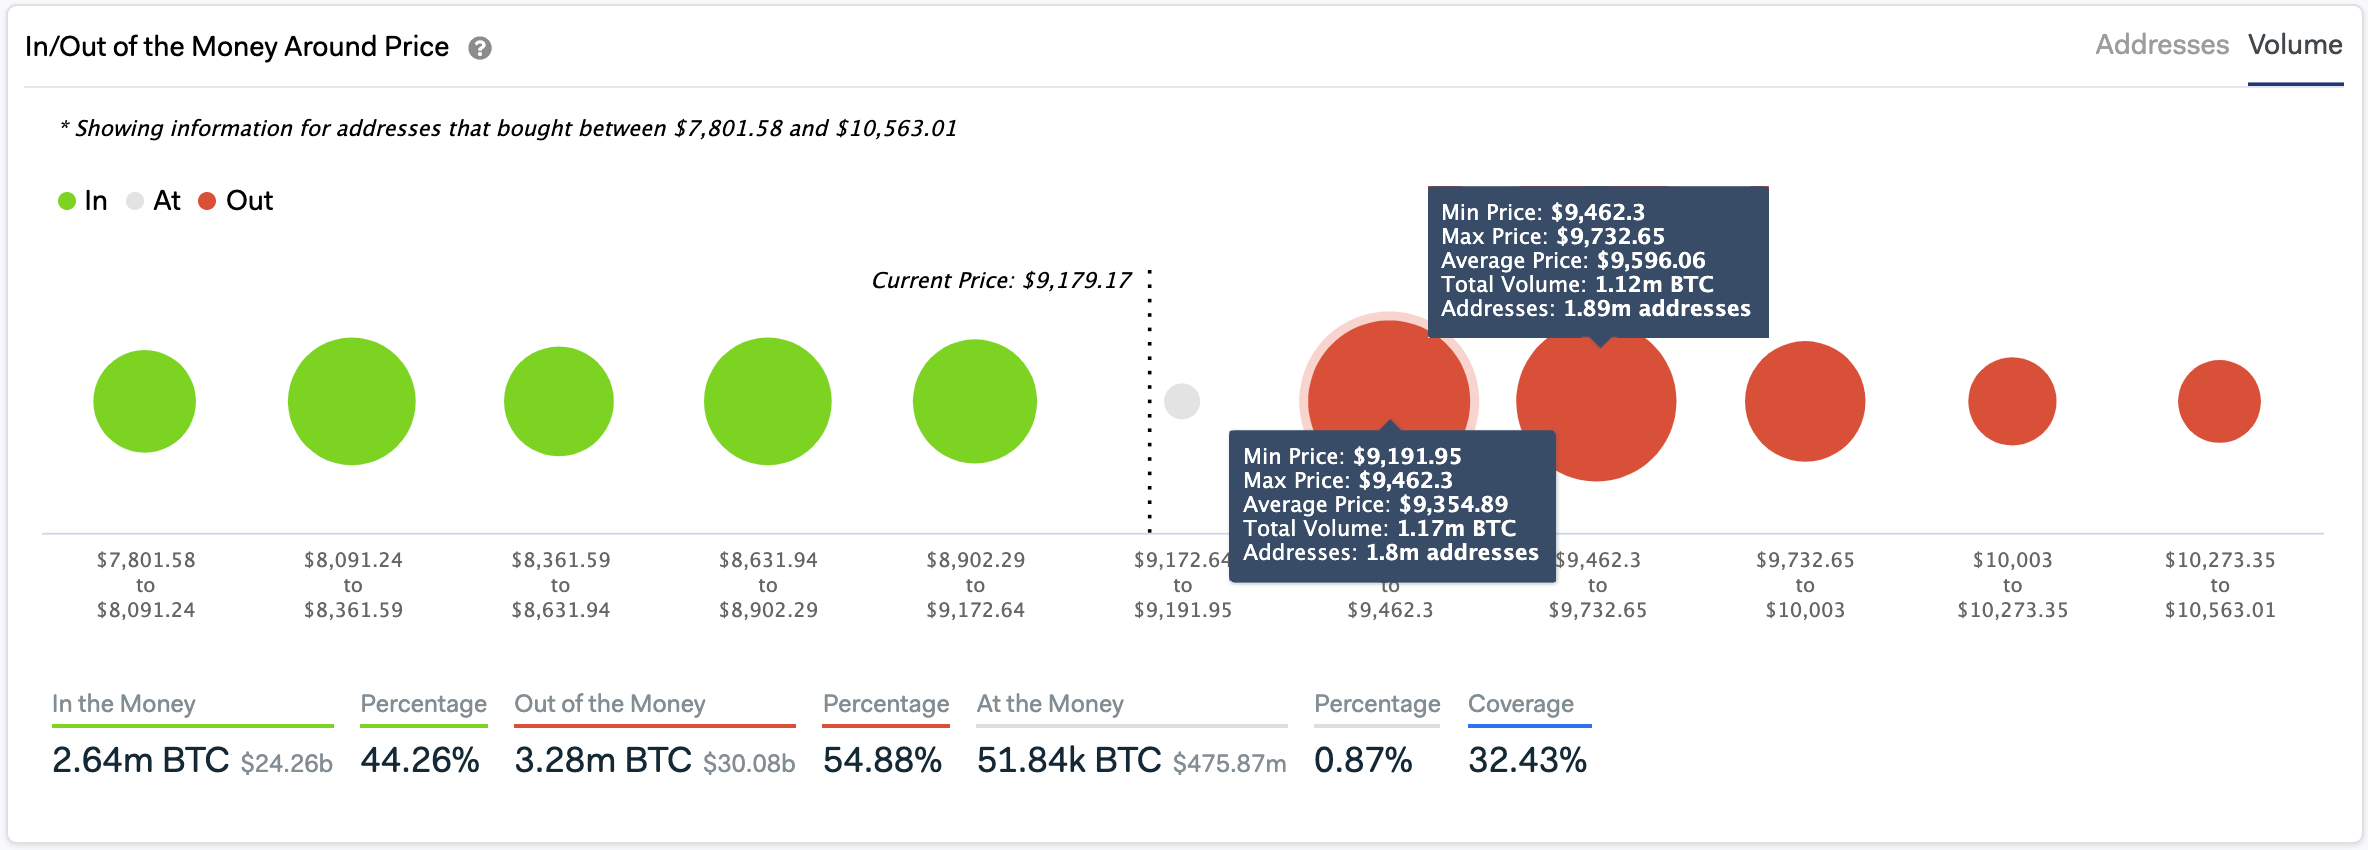Click the small gray At-the-Money bubble
The height and width of the screenshot is (850, 2368).
click(x=1183, y=400)
